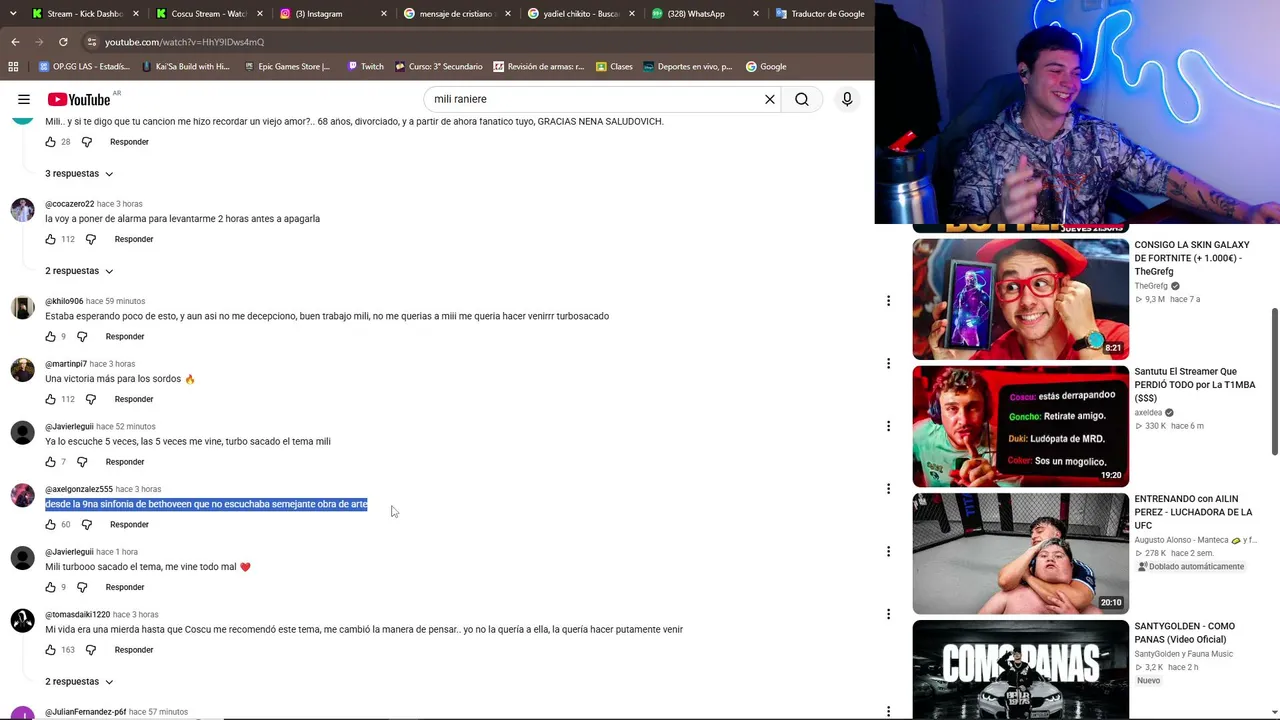
Task: Open the axeldea channel name
Action: [x=1148, y=412]
